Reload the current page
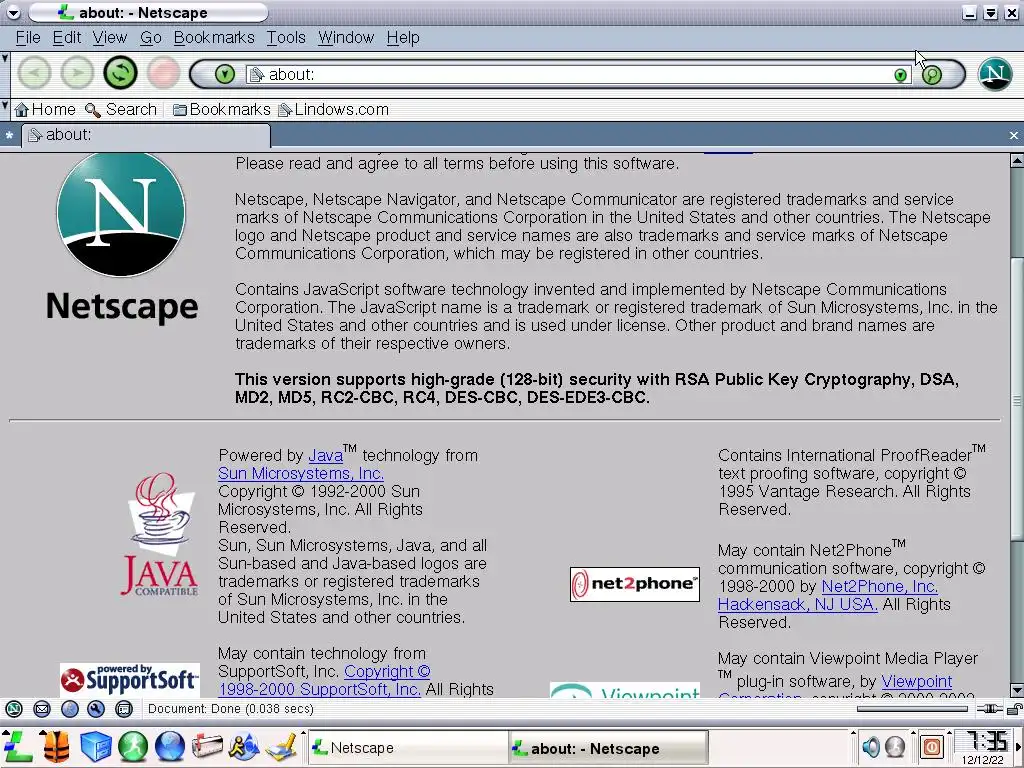Viewport: 1024px width, 768px height. click(120, 73)
